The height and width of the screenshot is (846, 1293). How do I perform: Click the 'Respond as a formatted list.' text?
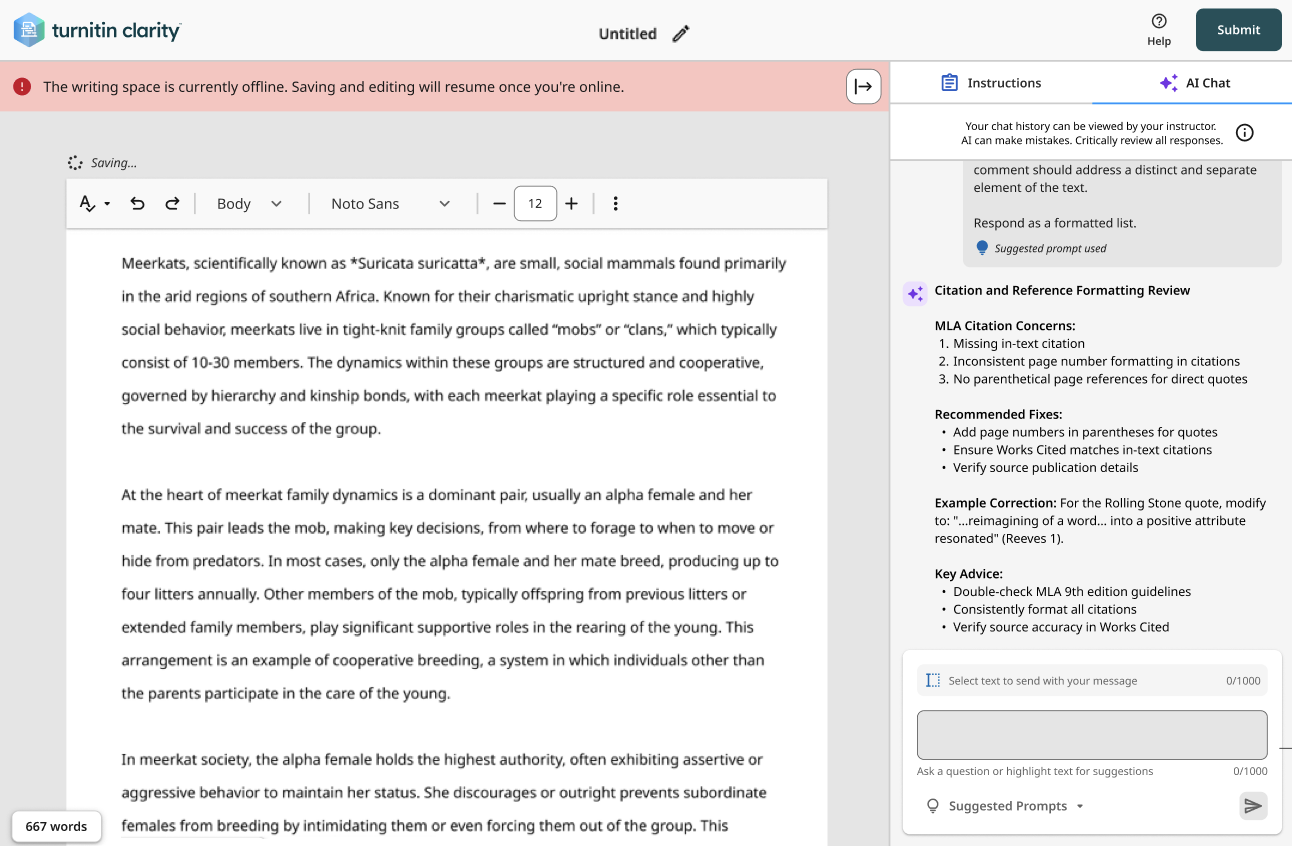click(x=1055, y=223)
